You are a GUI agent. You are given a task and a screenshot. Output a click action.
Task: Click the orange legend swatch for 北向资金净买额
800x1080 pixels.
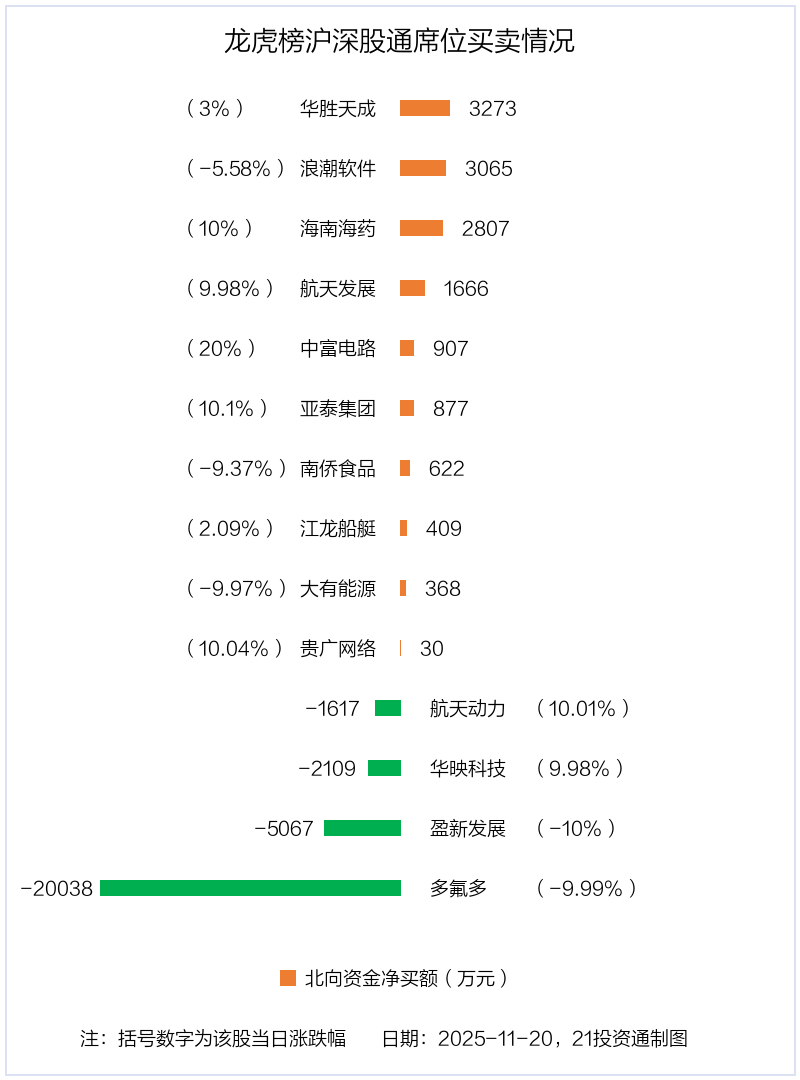click(x=288, y=978)
